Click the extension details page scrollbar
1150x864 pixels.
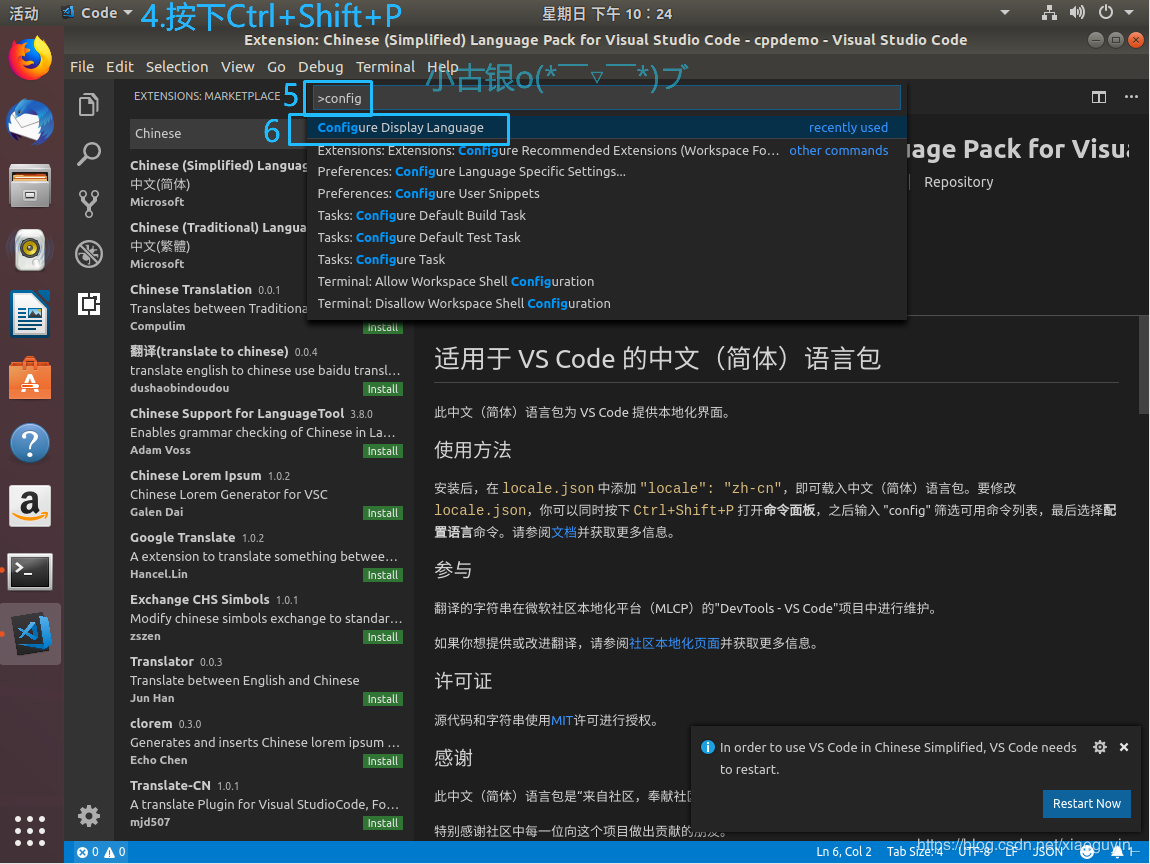1143,365
